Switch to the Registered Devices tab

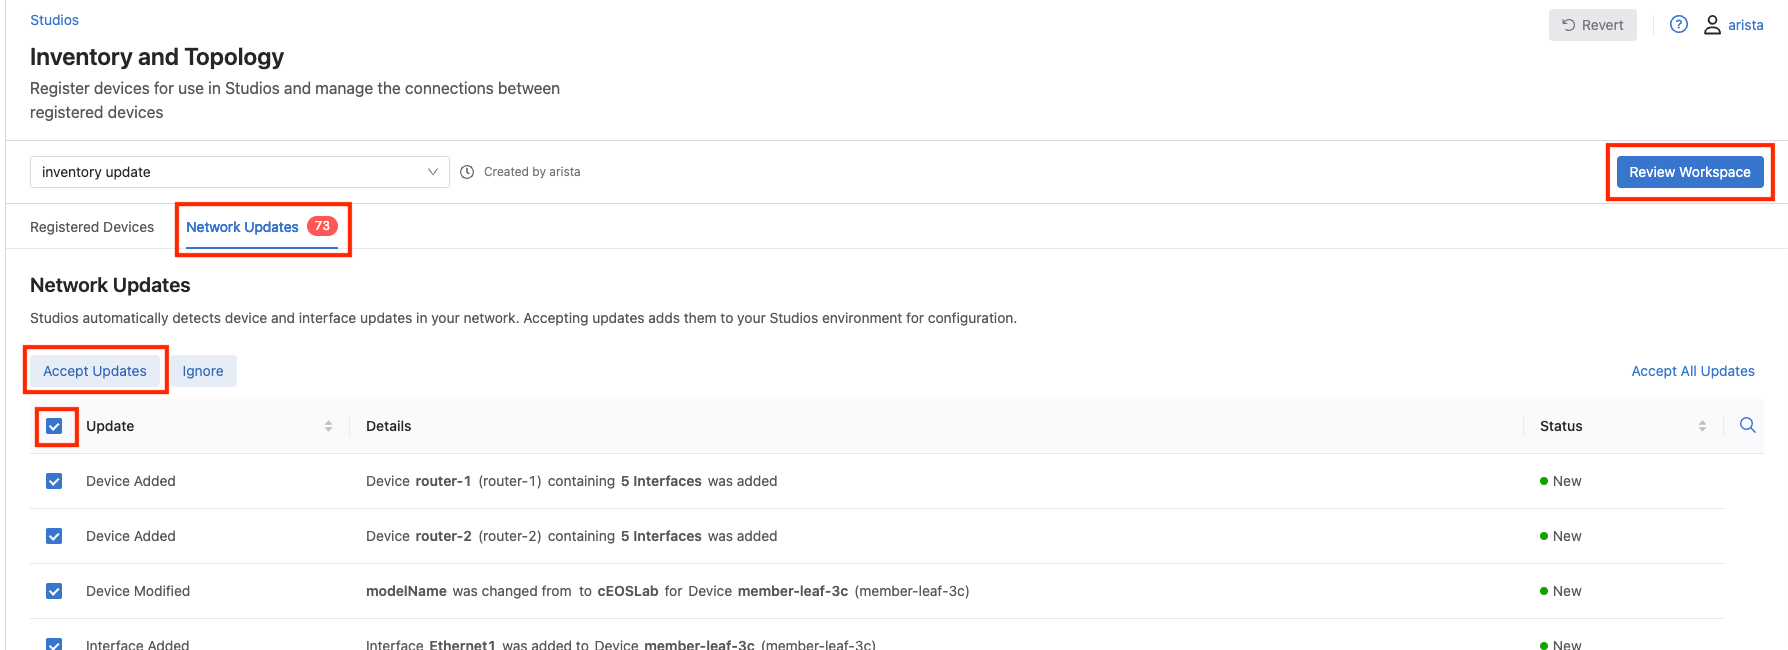(x=92, y=227)
